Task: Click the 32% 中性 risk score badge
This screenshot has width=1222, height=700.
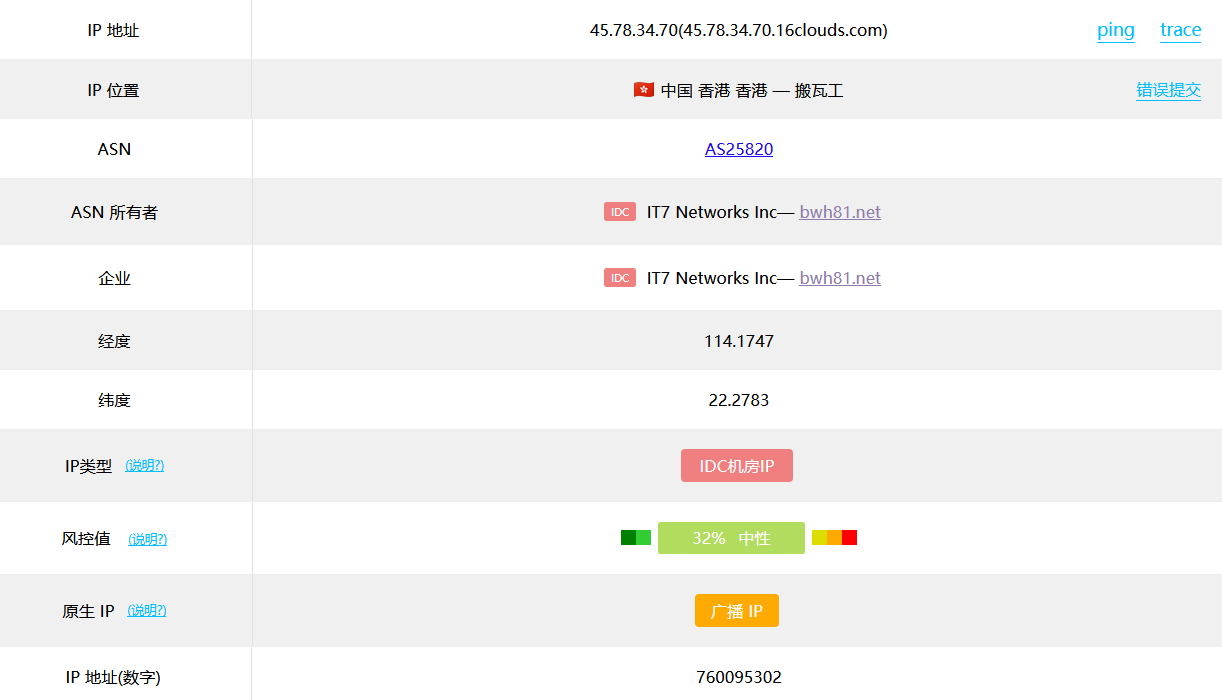Action: [x=731, y=538]
